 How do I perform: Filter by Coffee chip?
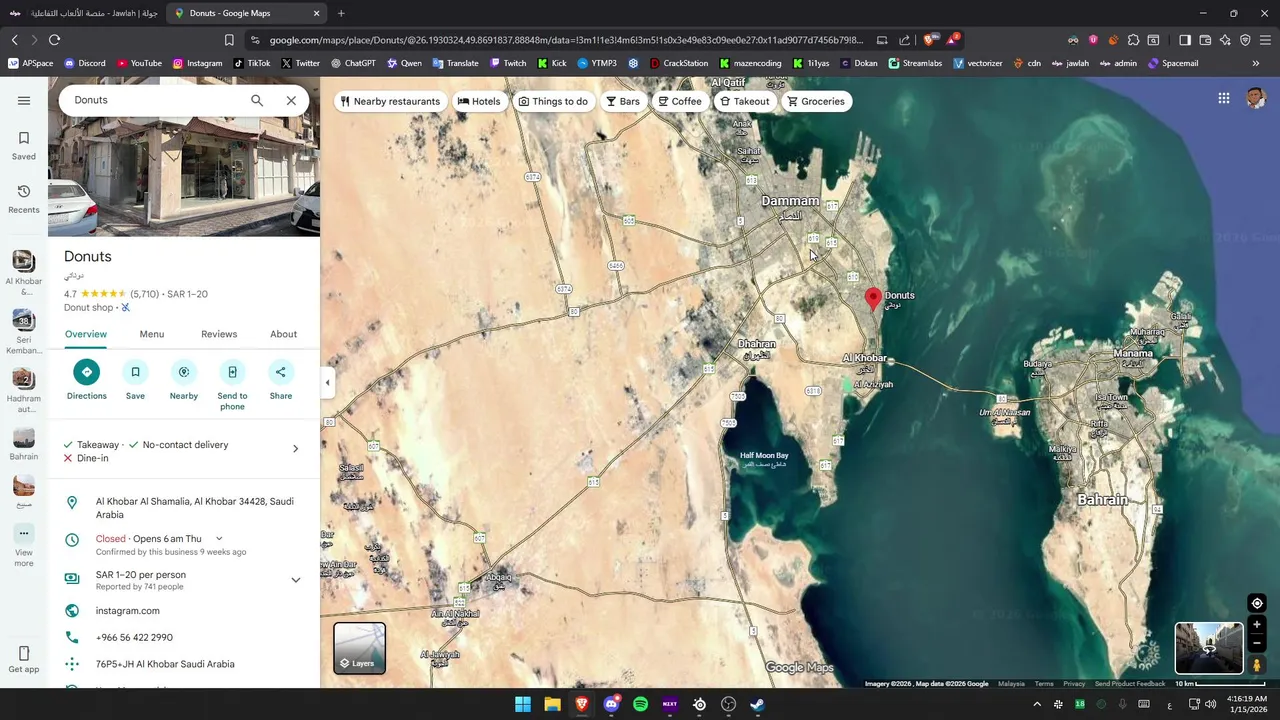tap(680, 101)
